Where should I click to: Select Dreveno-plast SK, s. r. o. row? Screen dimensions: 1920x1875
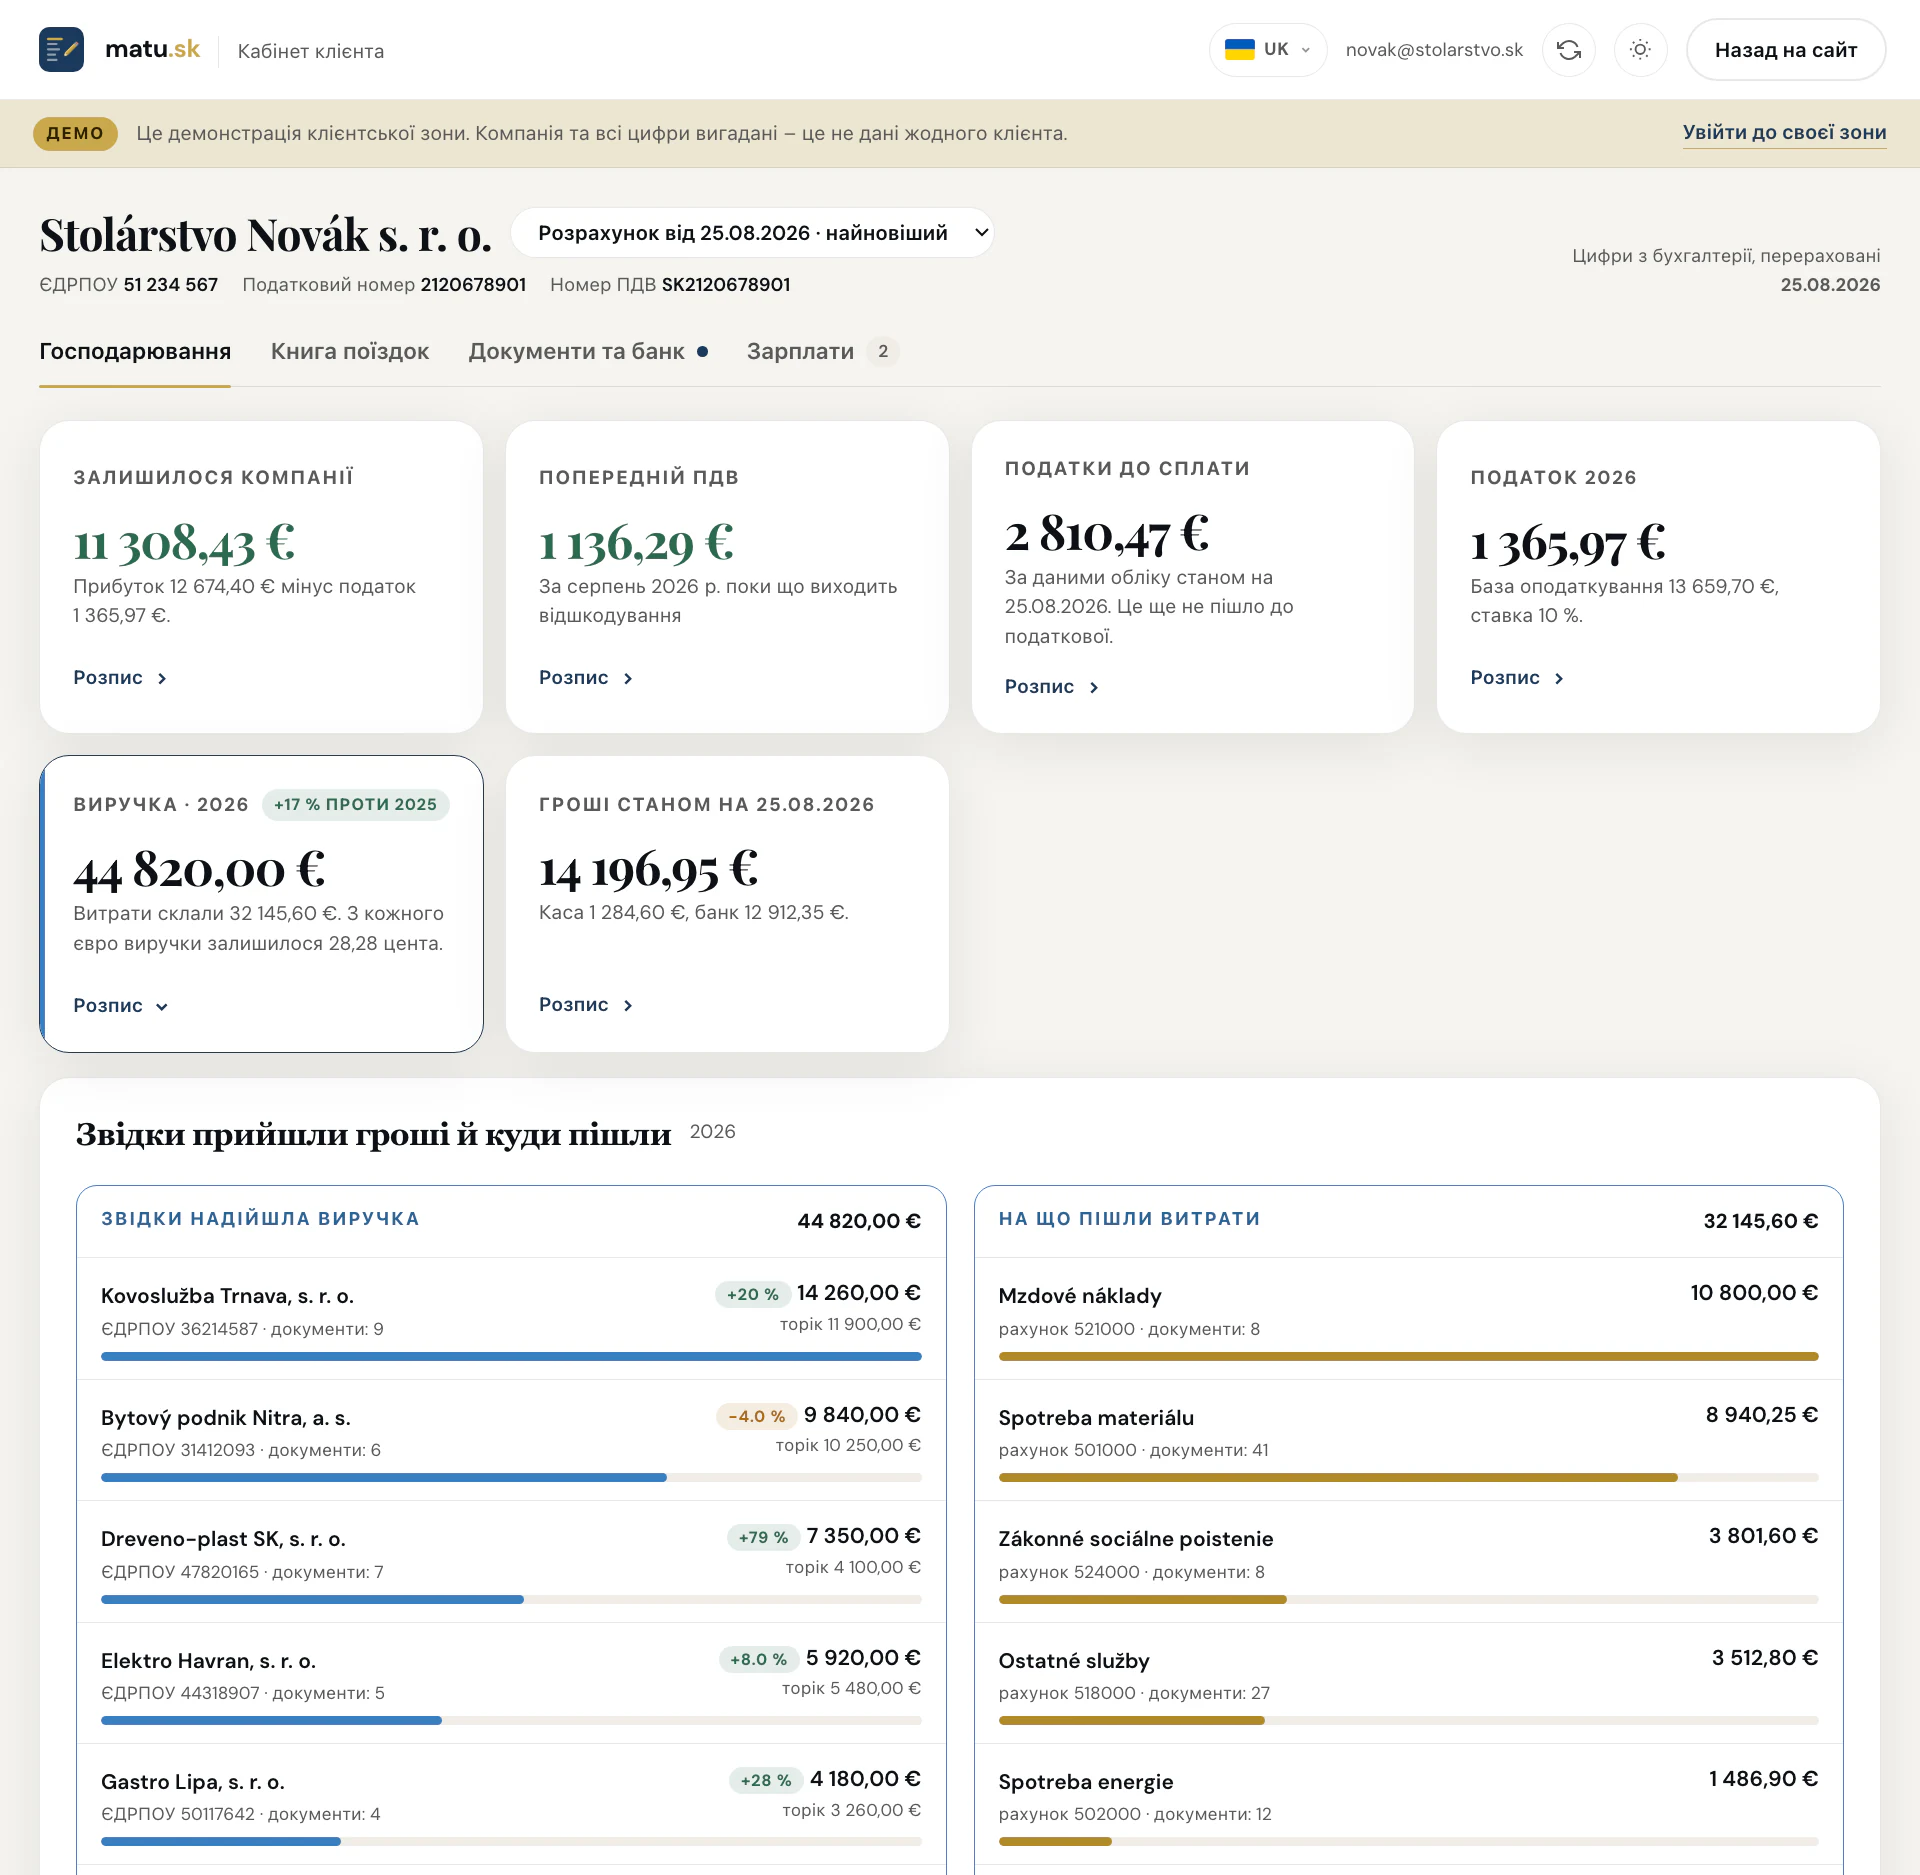511,1563
